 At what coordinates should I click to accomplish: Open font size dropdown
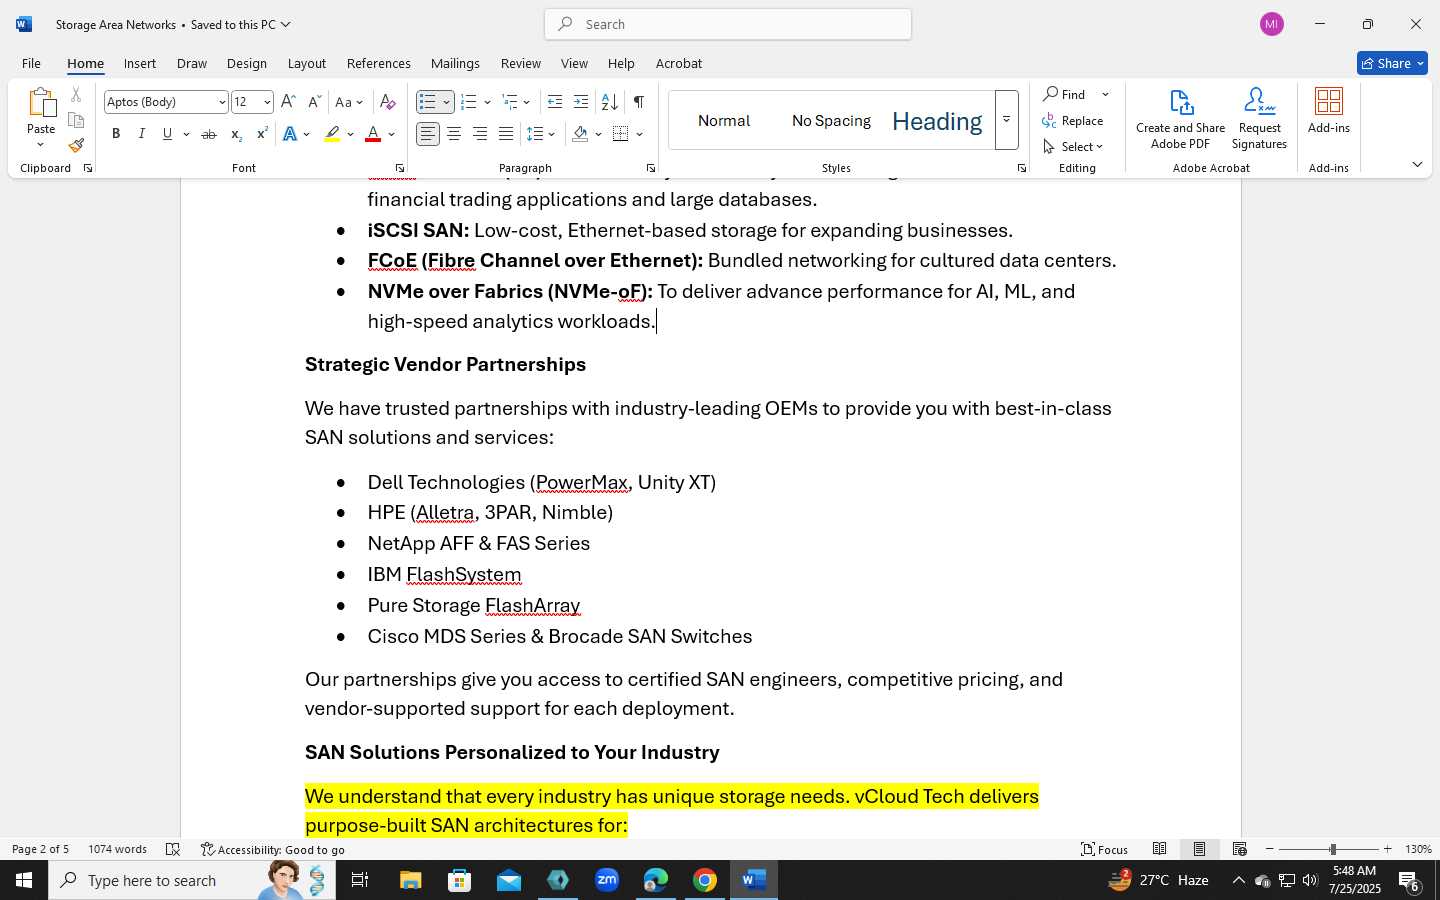click(267, 102)
